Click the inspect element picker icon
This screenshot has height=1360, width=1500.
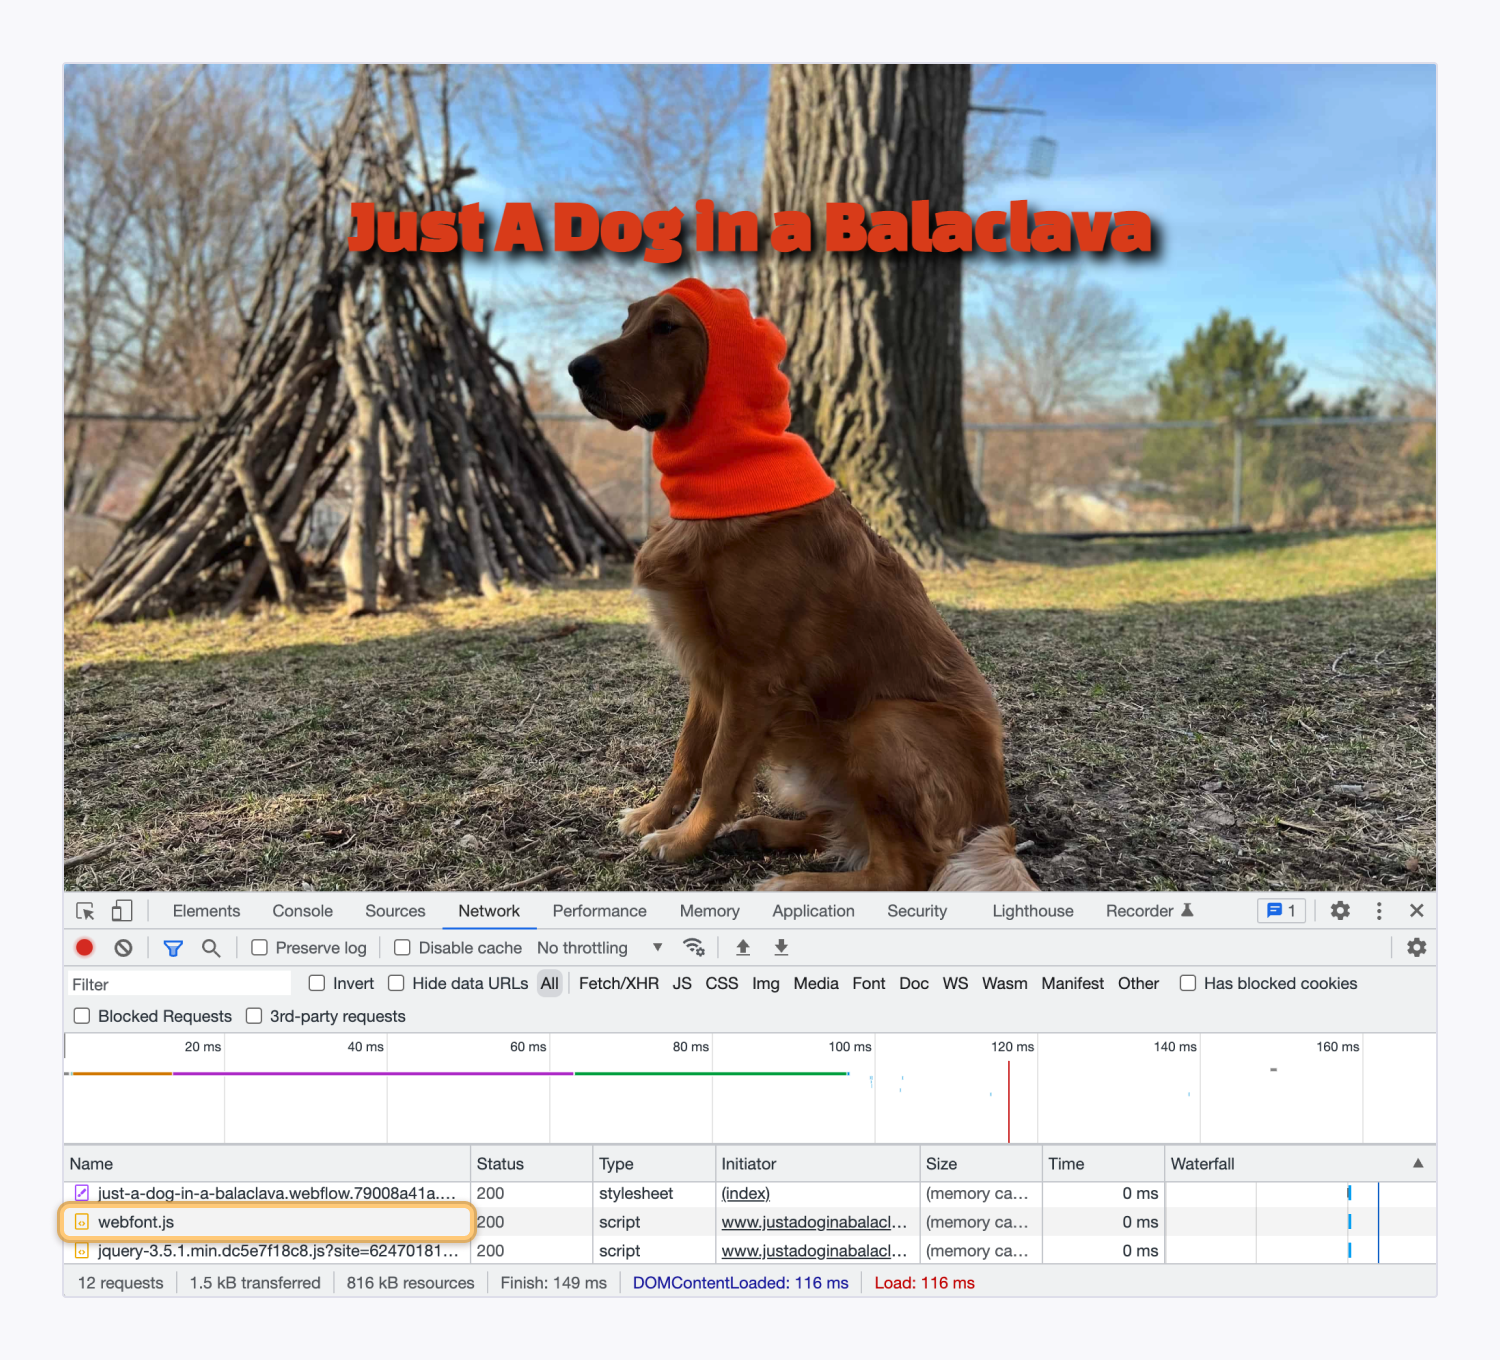click(x=85, y=911)
